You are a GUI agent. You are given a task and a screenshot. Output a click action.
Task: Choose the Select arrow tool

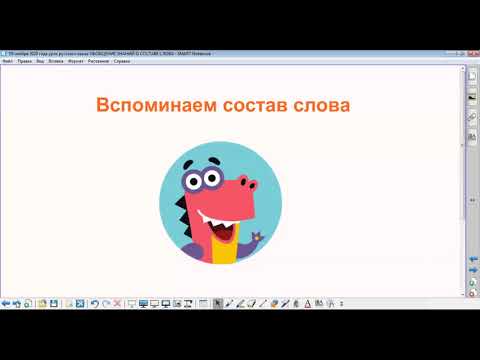pos(218,304)
